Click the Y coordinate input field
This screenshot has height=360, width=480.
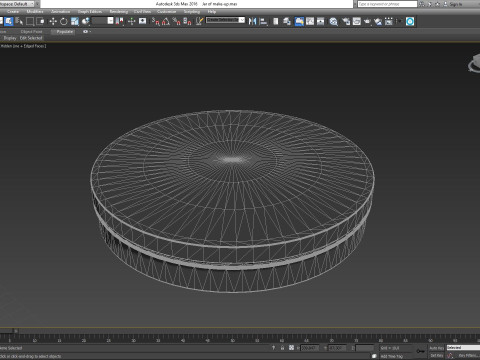click(x=337, y=348)
